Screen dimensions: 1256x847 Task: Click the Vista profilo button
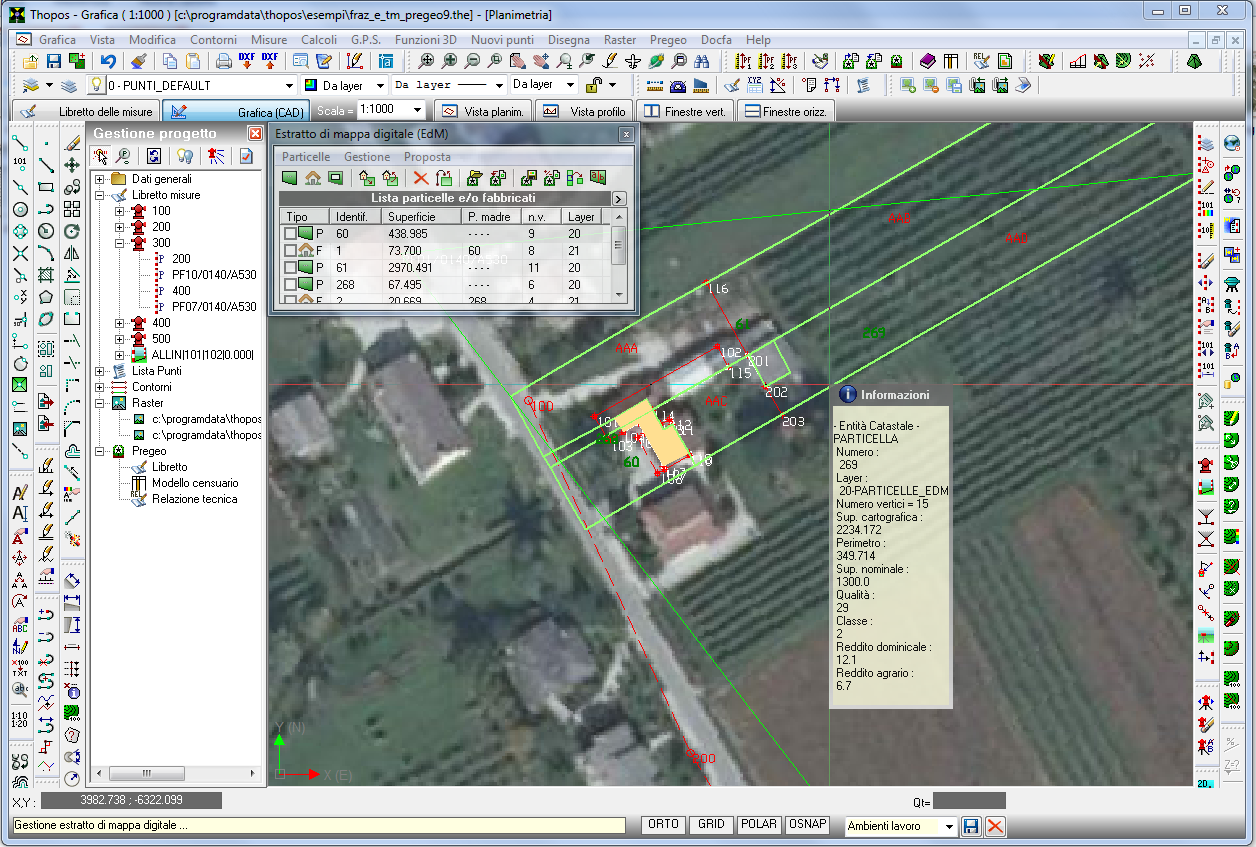(584, 111)
